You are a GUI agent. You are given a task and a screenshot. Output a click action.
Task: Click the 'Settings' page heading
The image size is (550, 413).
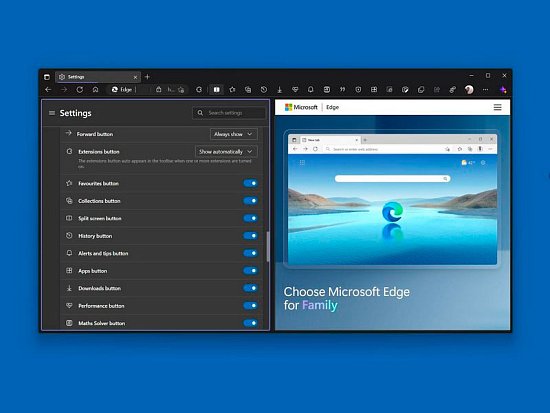[75, 113]
